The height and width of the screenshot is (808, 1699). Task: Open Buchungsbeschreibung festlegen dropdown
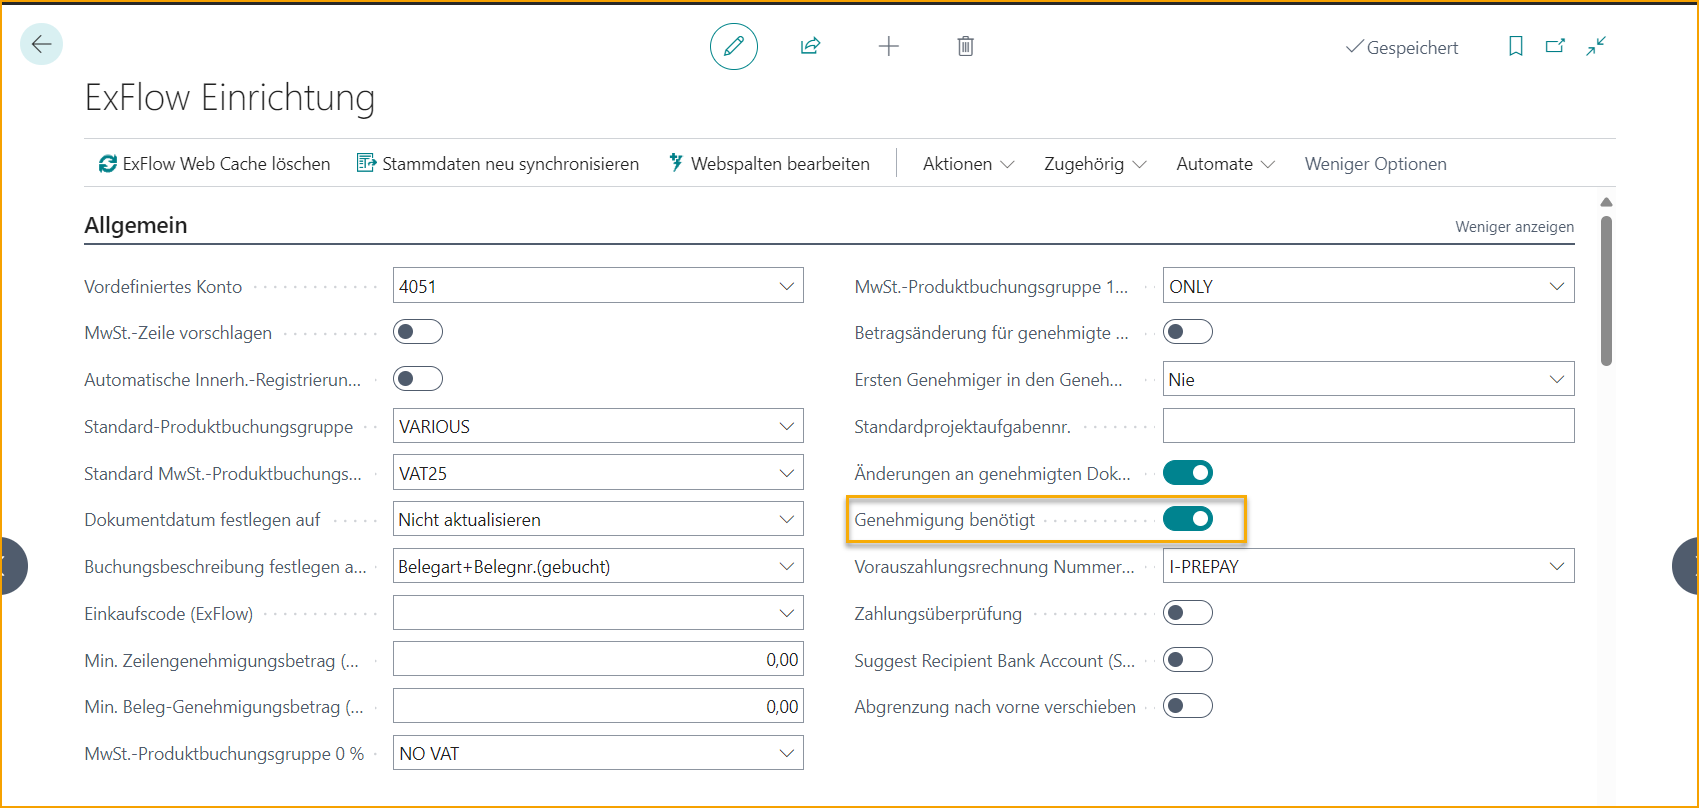coord(787,566)
